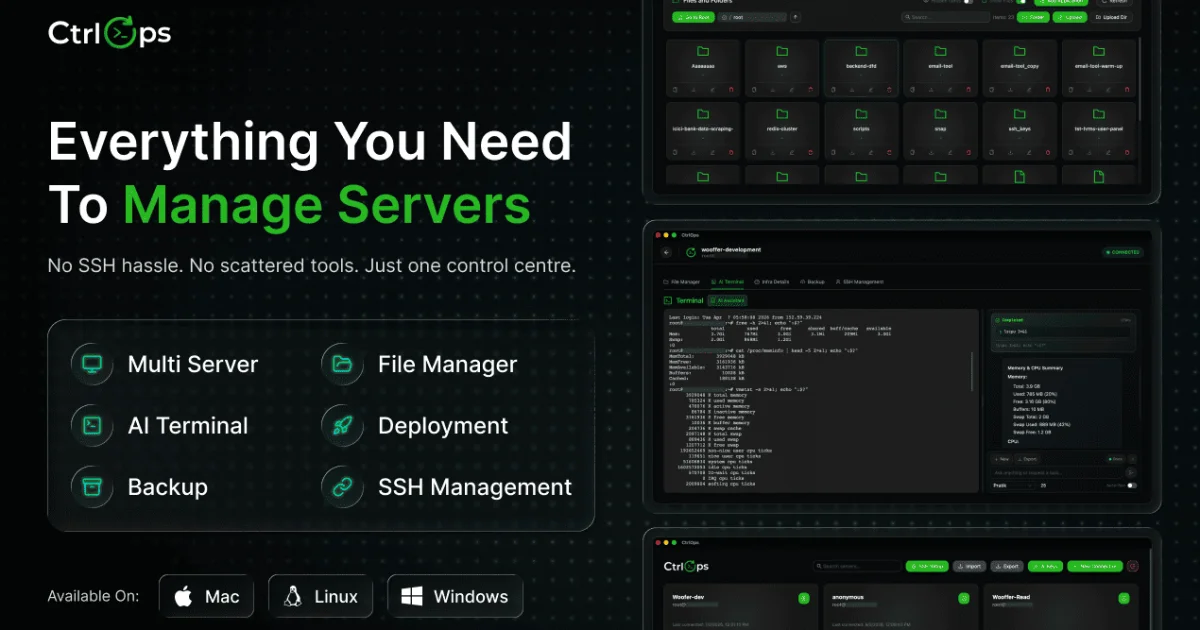Click the SSH Setup button on dashboard
Screen dimensions: 1200x630
point(927,566)
